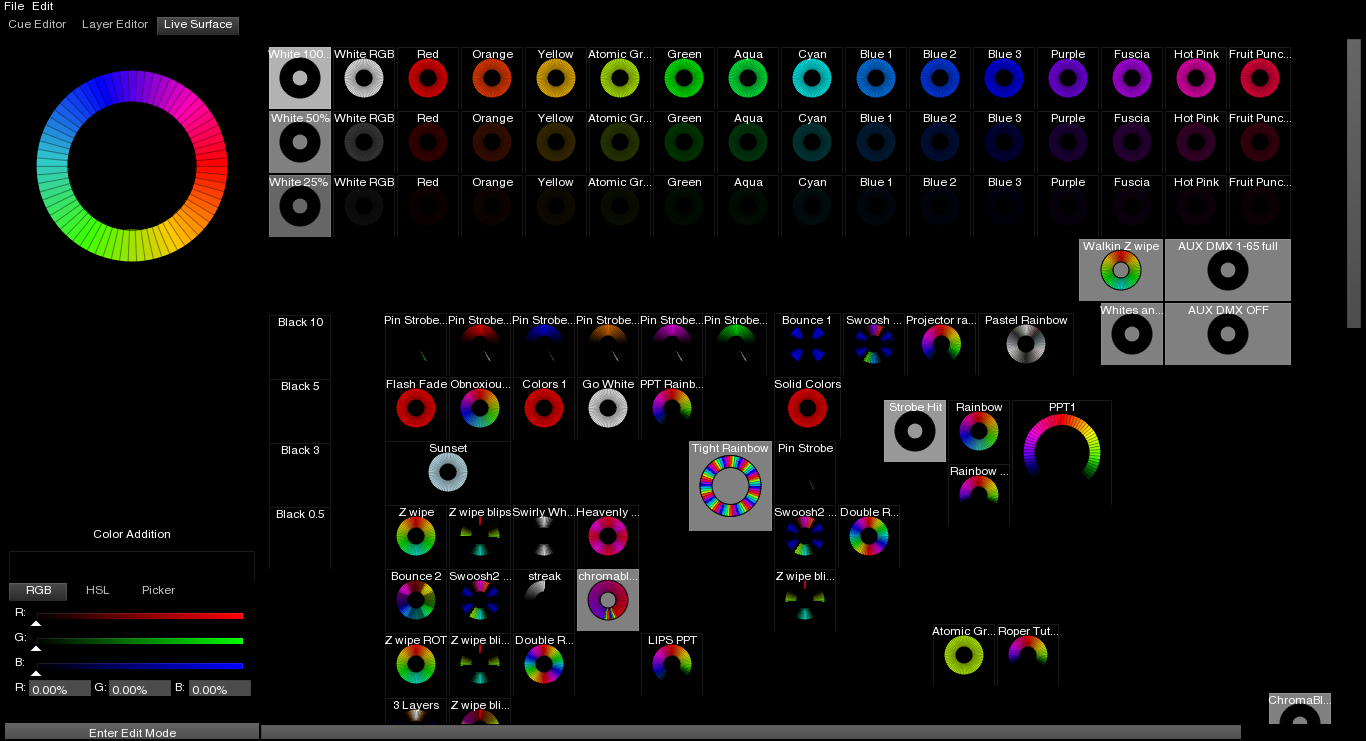Toggle the Whites an... tile
Screen dimensions: 1366x741
1132,334
